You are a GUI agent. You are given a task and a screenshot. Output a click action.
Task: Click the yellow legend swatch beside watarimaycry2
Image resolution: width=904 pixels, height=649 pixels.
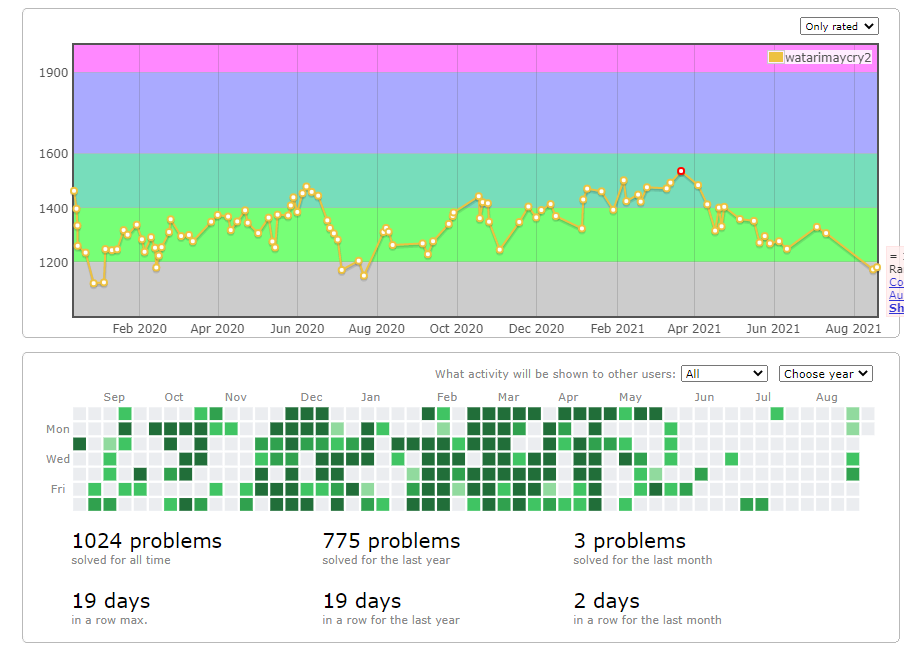tap(775, 57)
